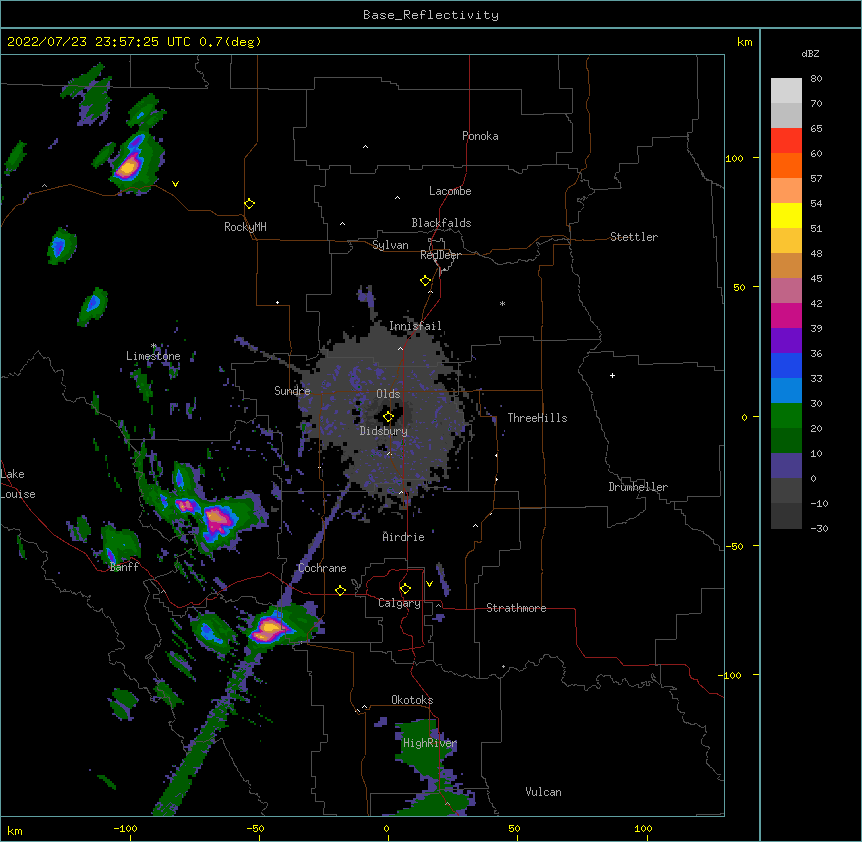Pick the blue 33-36 dBZ legend band

coord(786,365)
